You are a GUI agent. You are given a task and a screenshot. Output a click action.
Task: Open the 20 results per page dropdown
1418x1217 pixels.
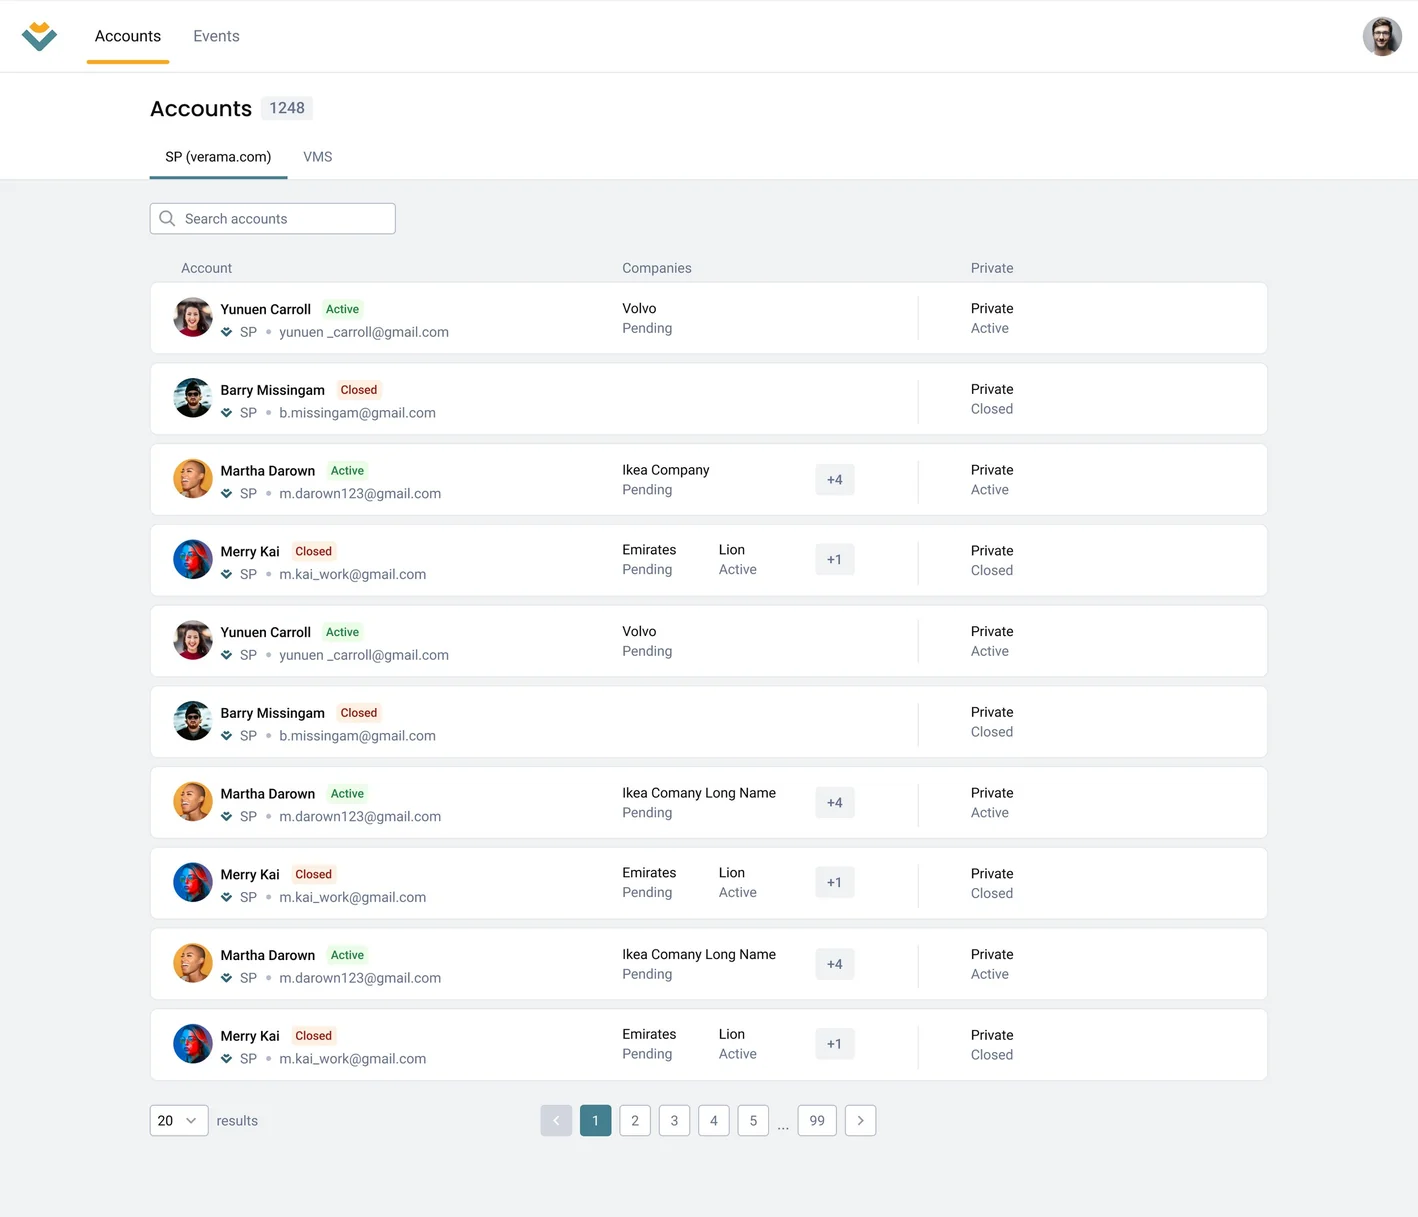coord(179,1120)
